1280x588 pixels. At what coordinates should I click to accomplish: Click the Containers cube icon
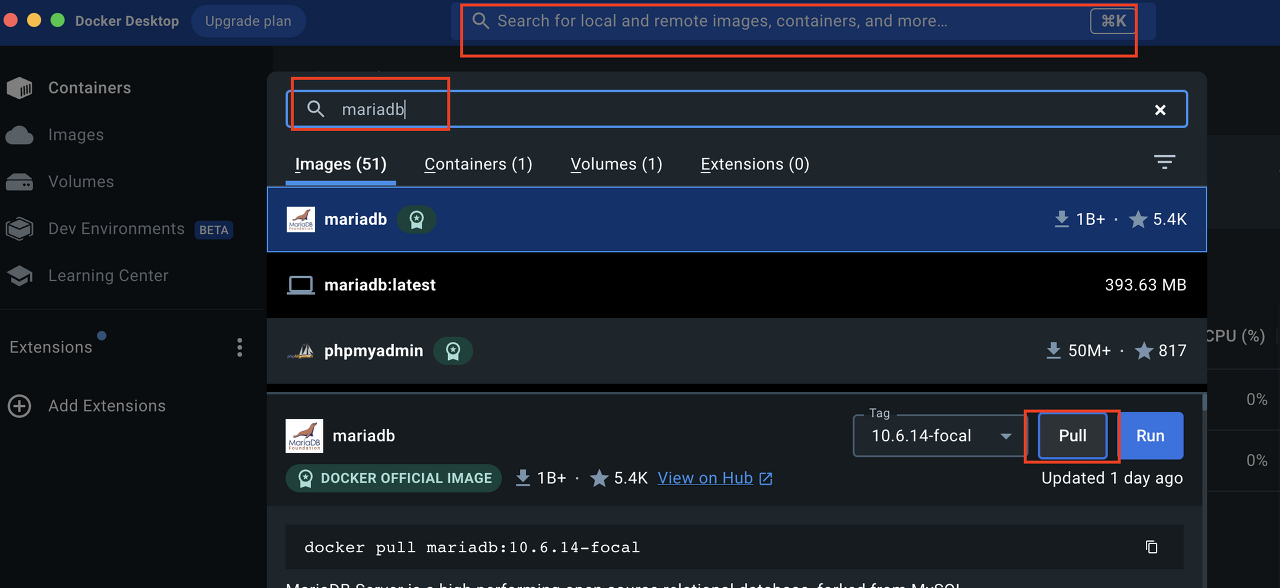[19, 88]
